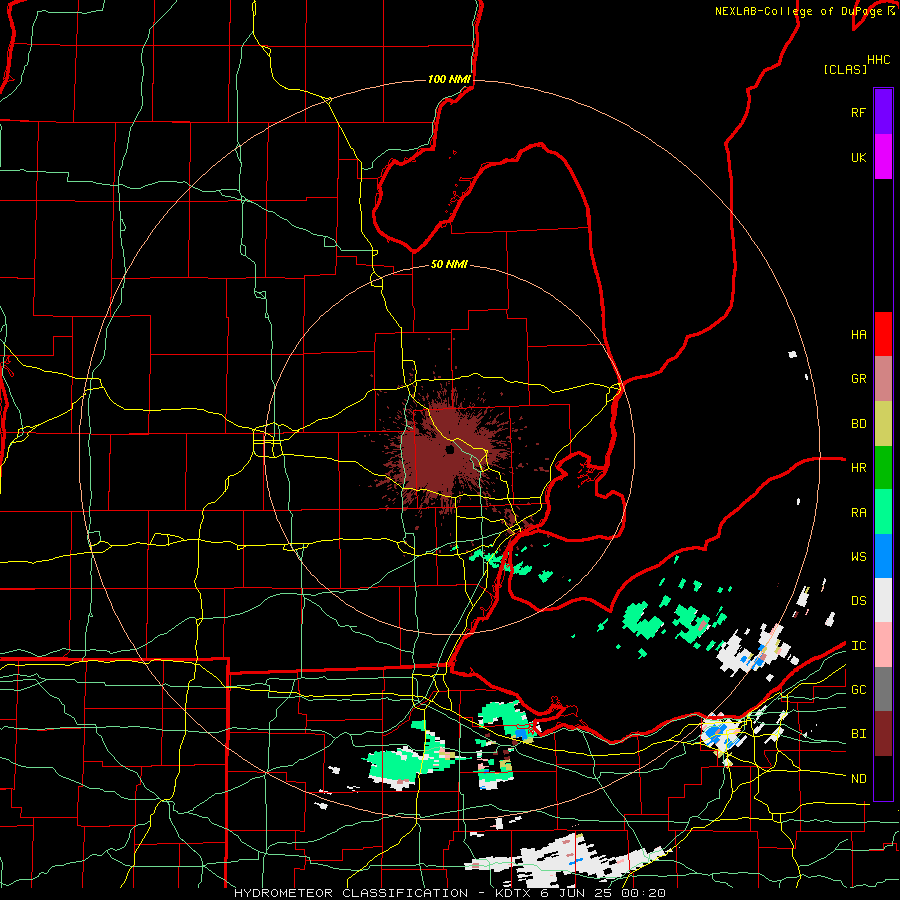Click the 'HA' legend label

tap(858, 335)
